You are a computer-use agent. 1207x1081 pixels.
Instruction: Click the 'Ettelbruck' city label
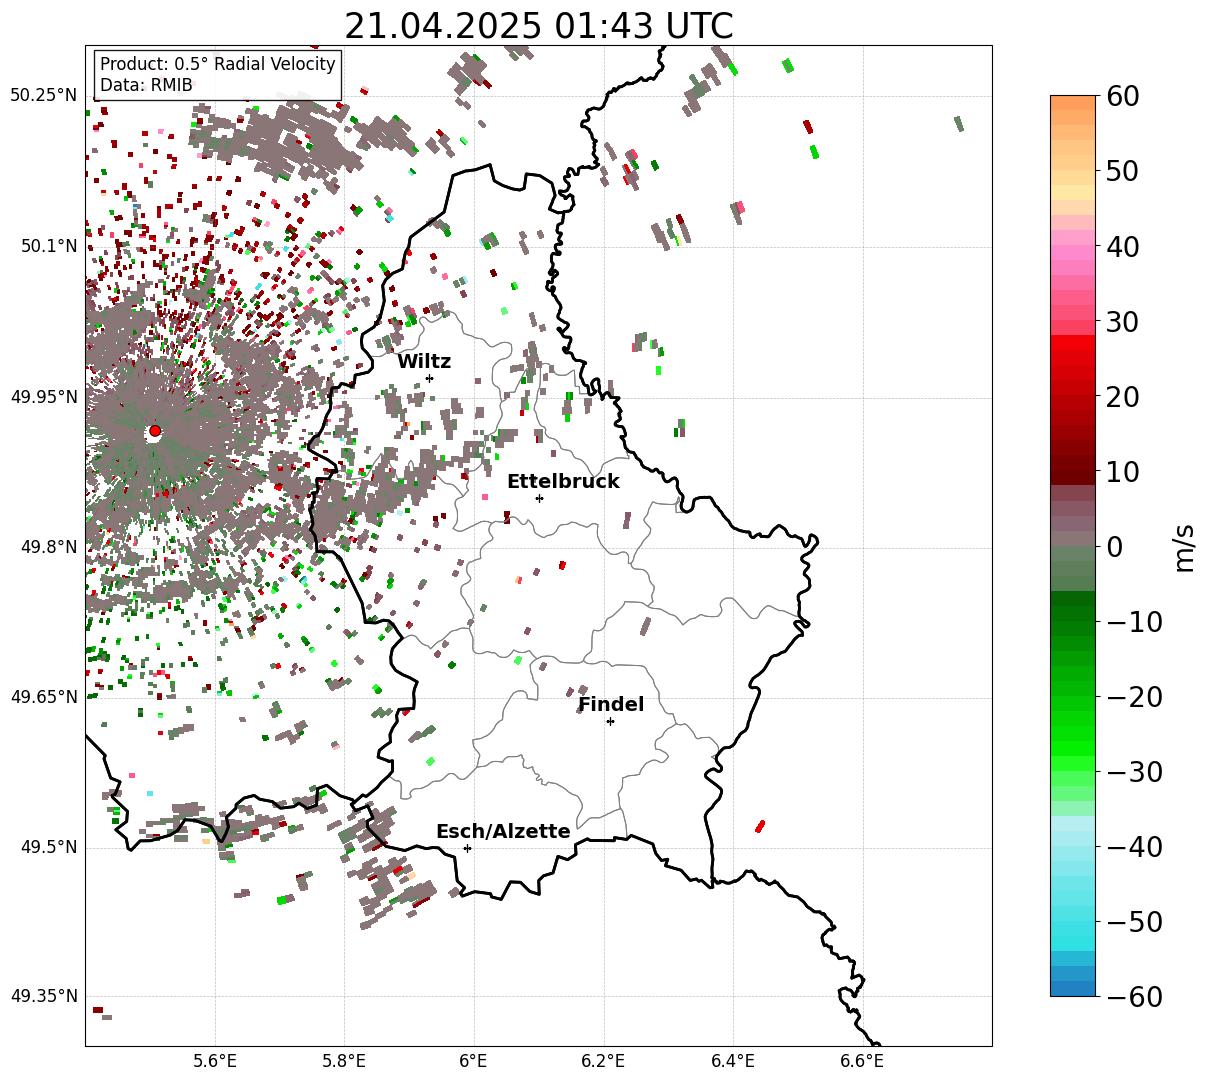(x=563, y=482)
